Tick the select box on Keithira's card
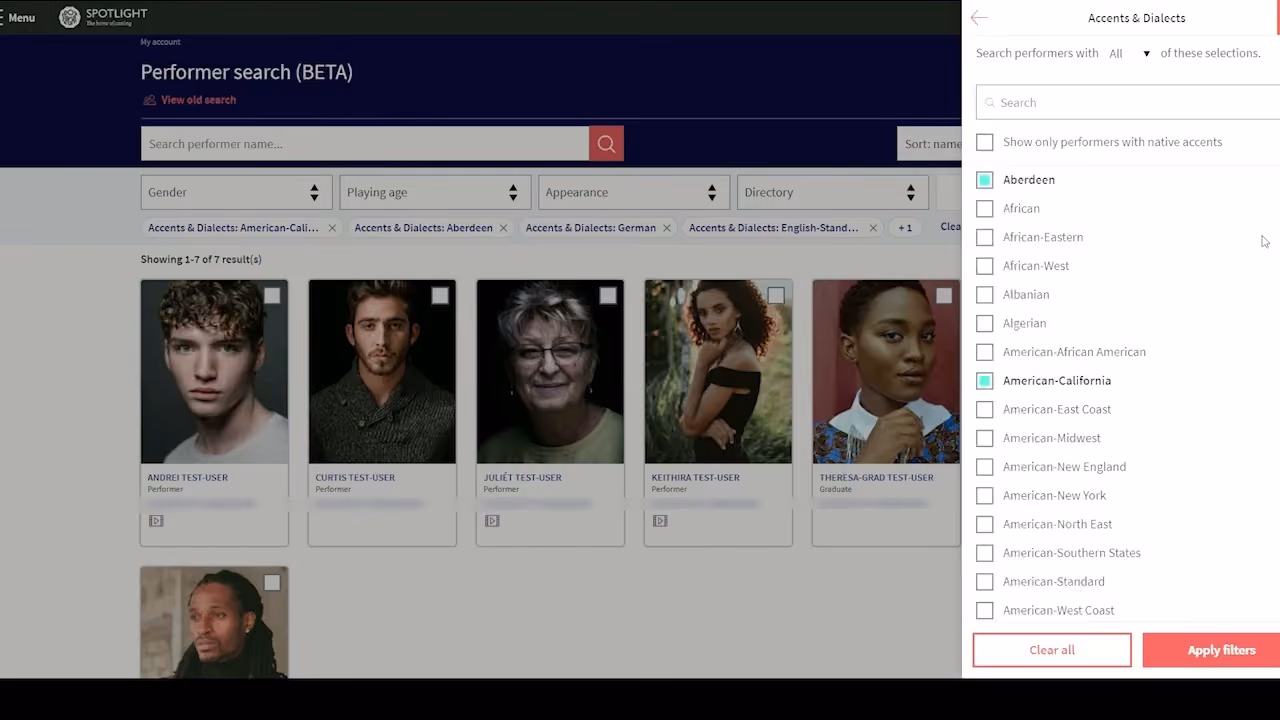The height and width of the screenshot is (720, 1280). coord(776,296)
